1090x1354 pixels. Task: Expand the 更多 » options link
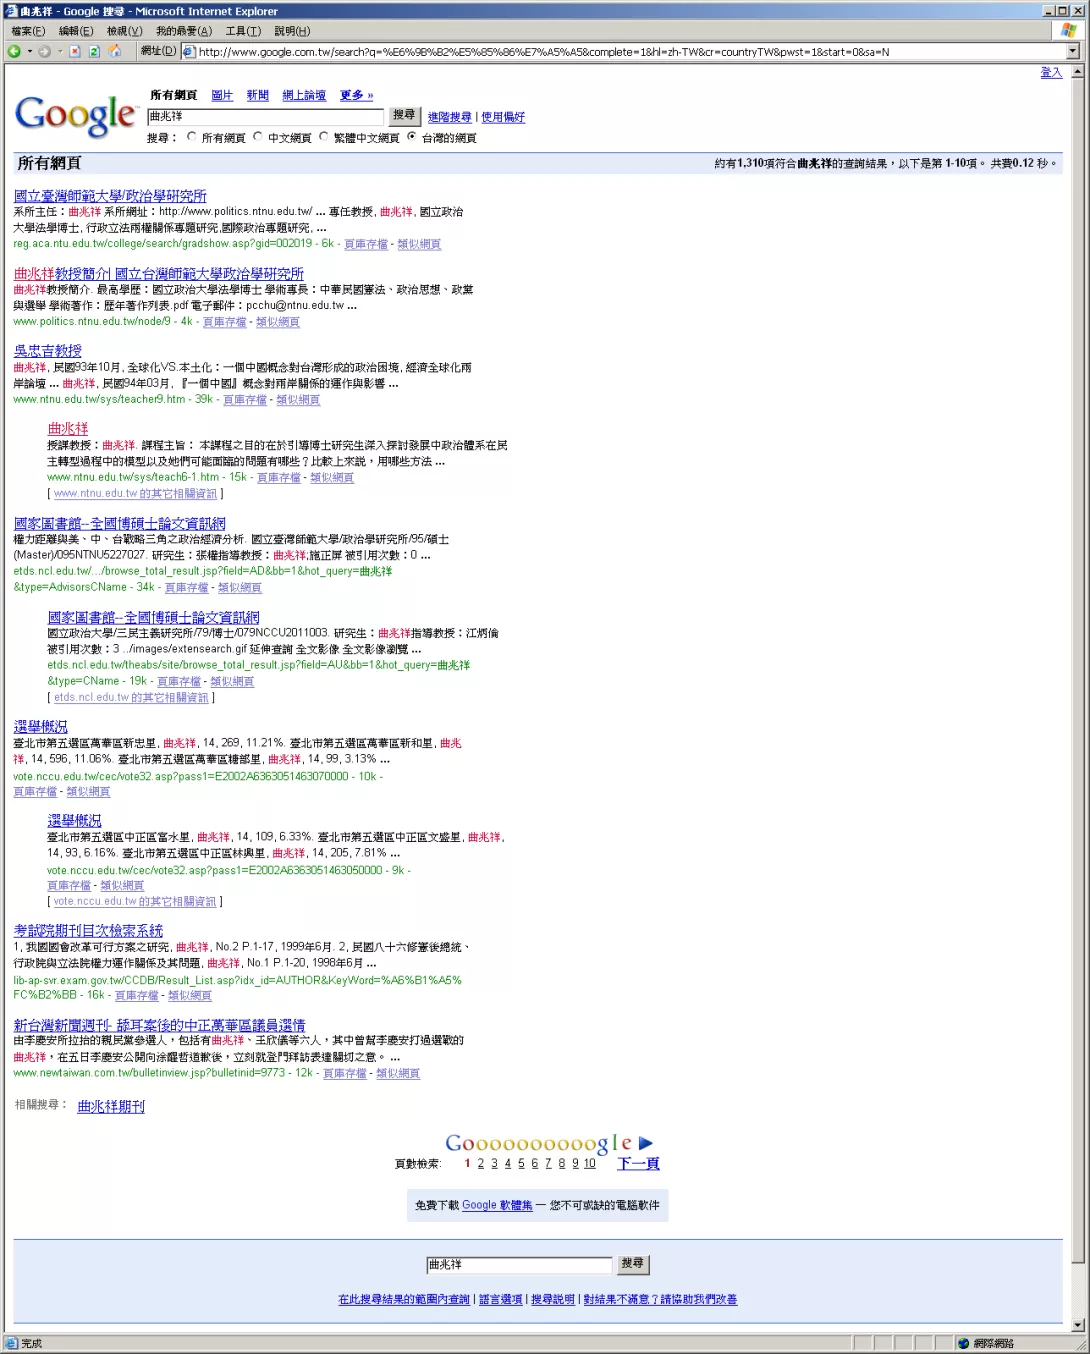tap(356, 95)
